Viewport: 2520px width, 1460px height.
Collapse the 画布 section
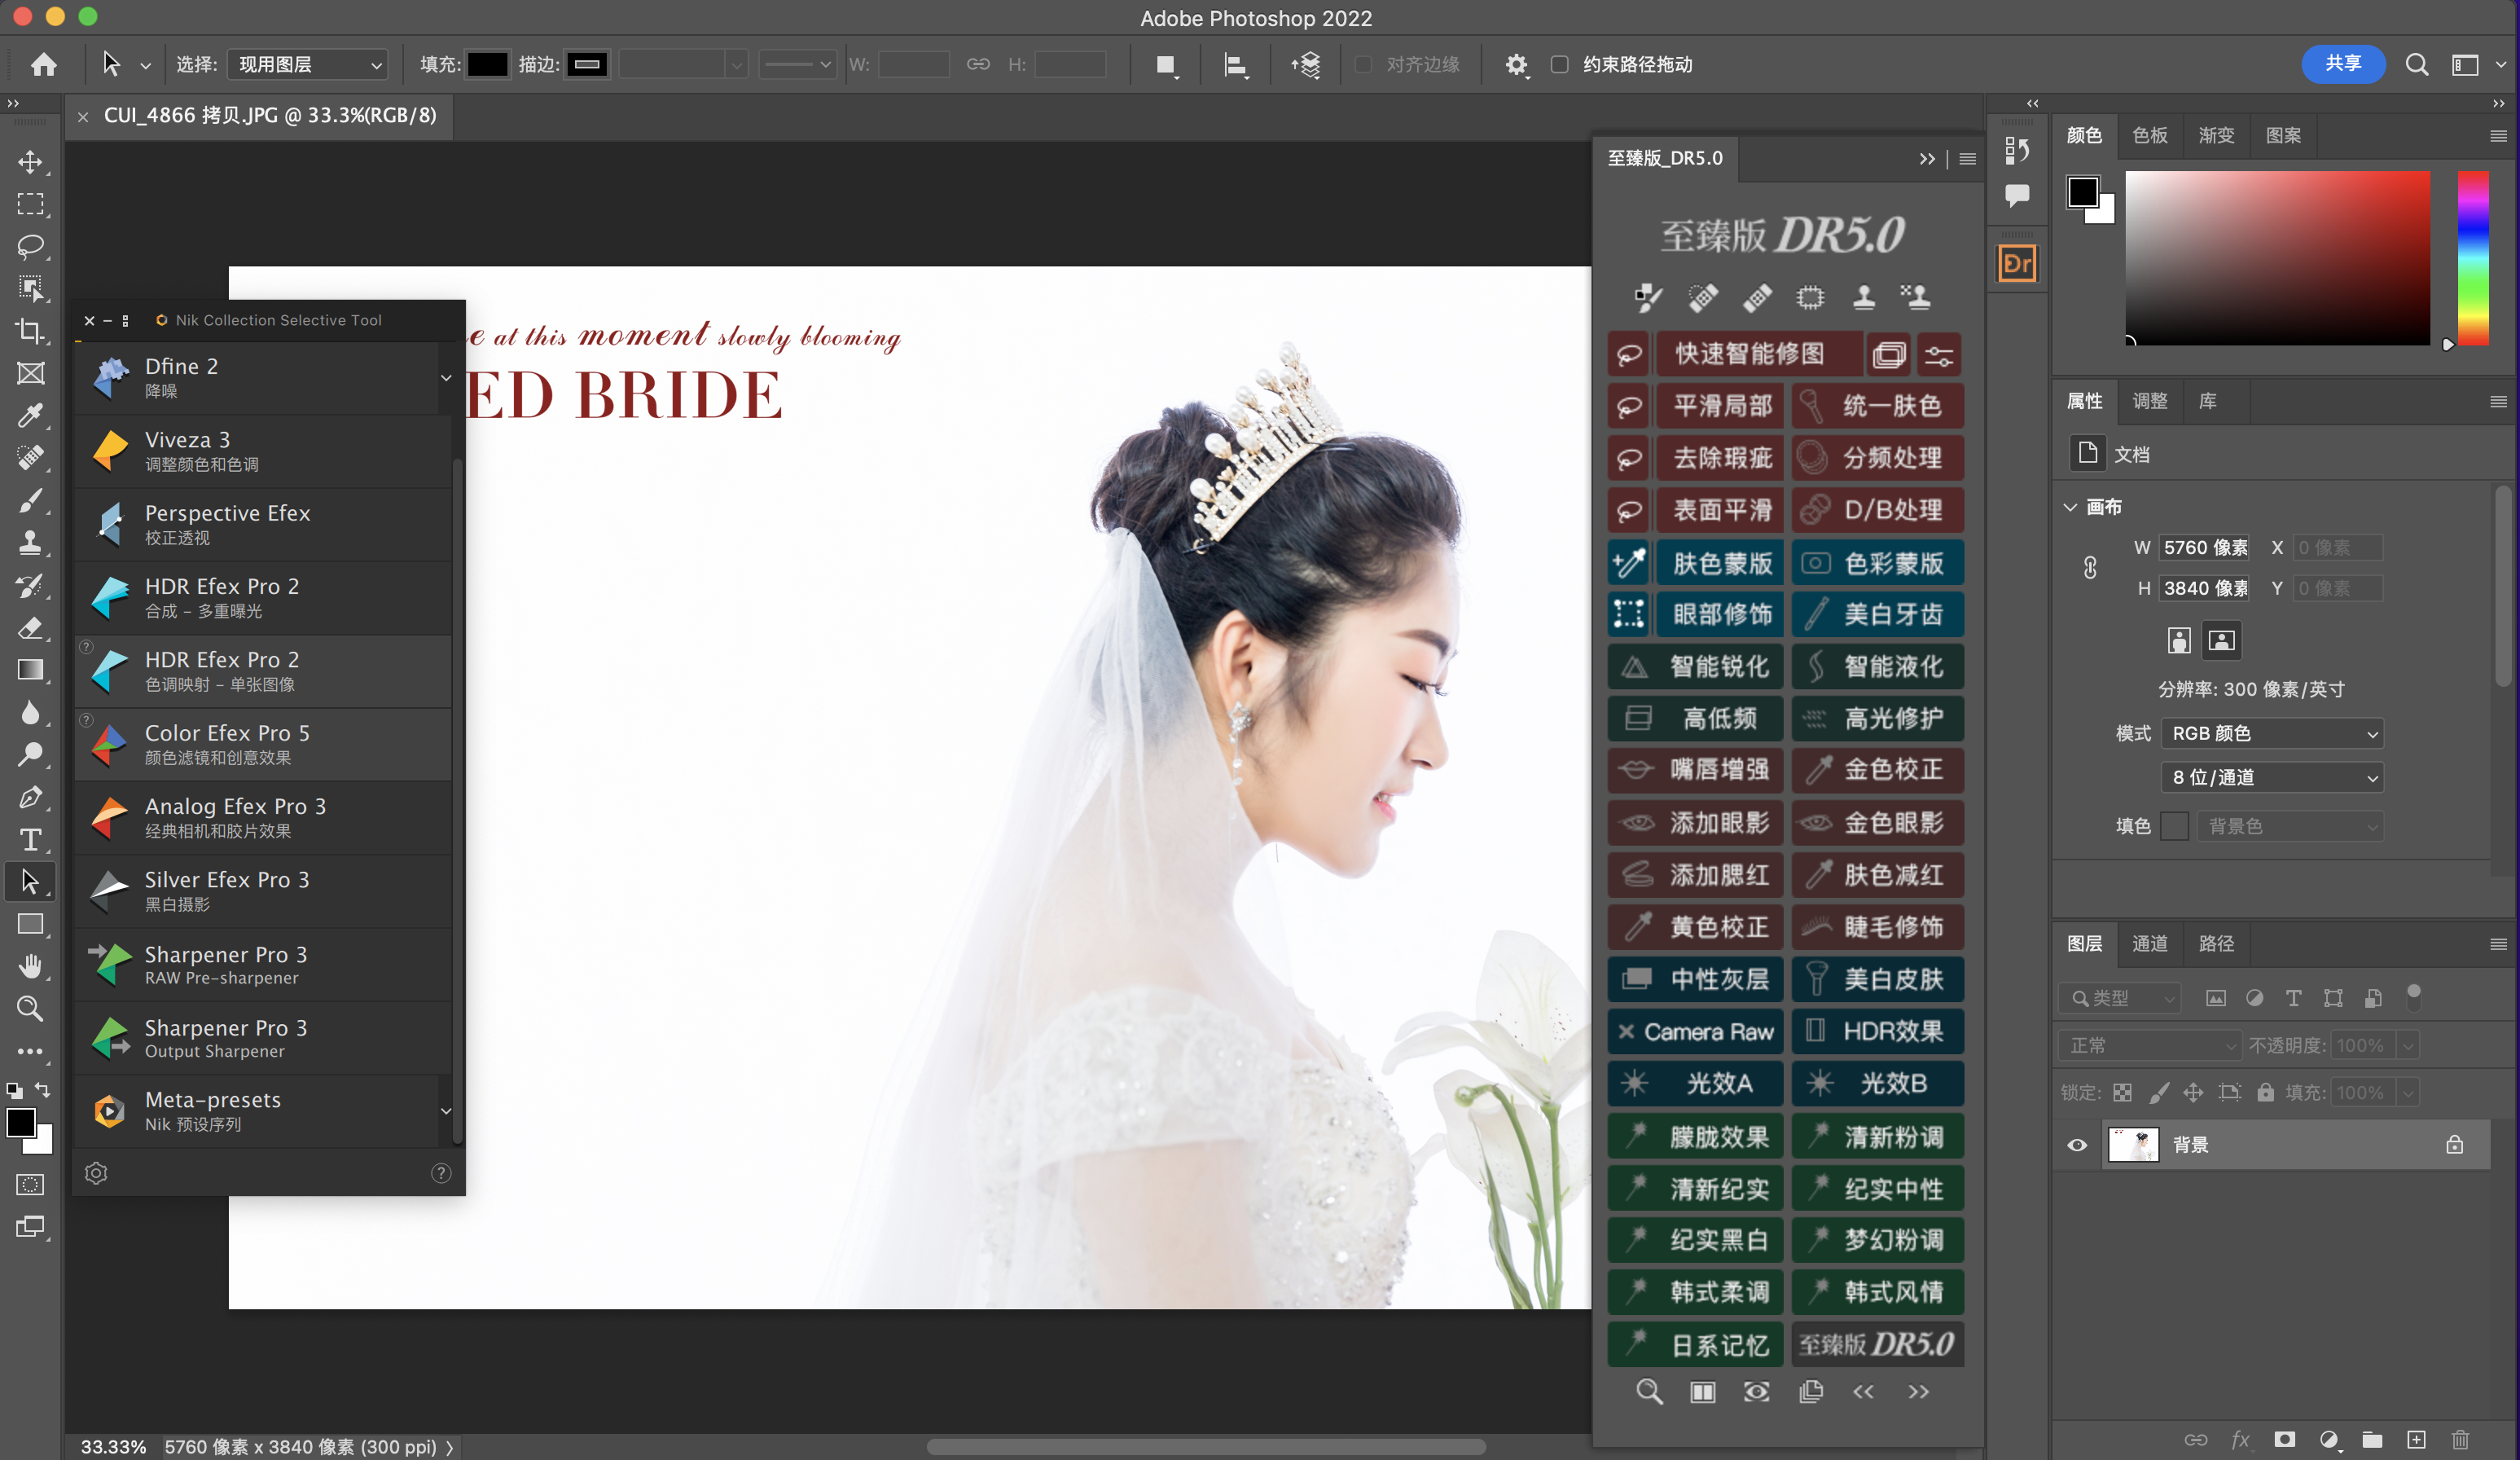(x=2070, y=507)
